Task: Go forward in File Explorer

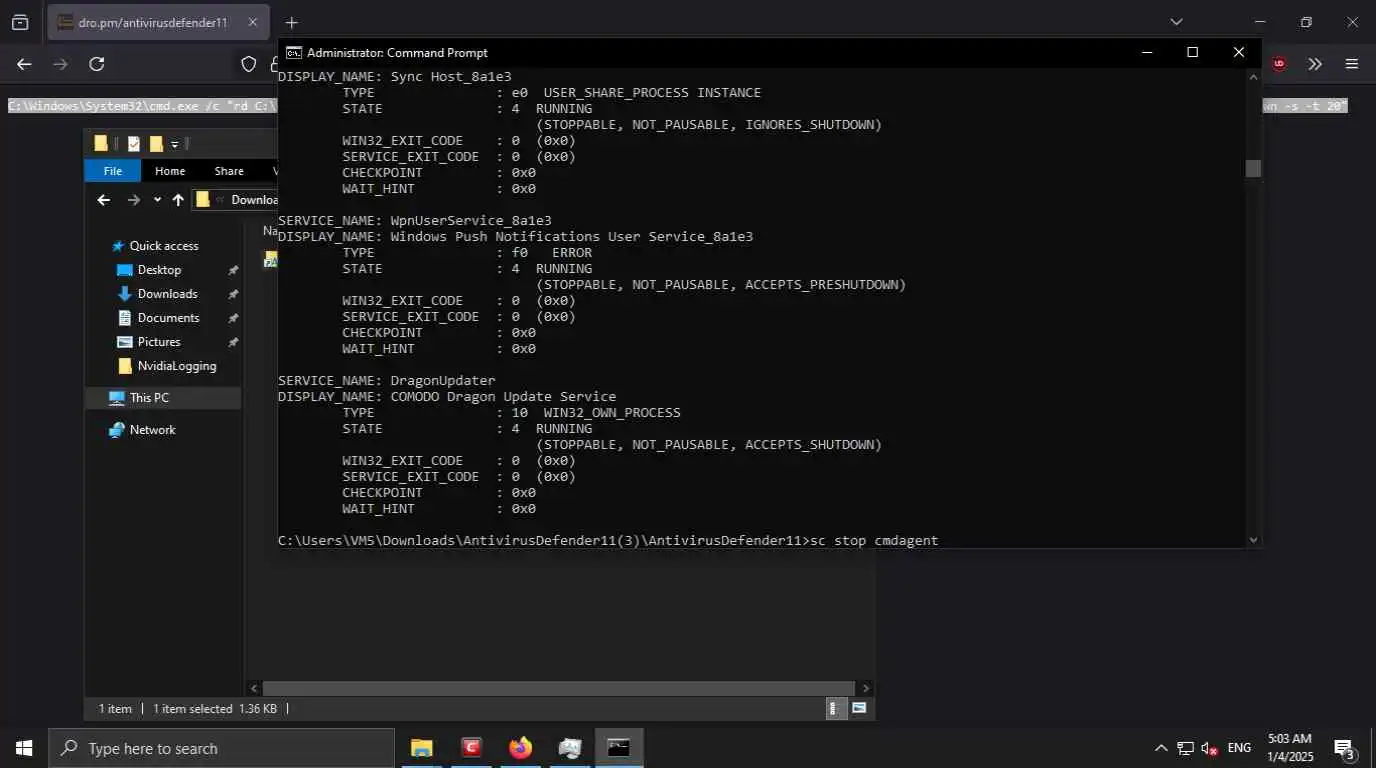Action: click(134, 200)
